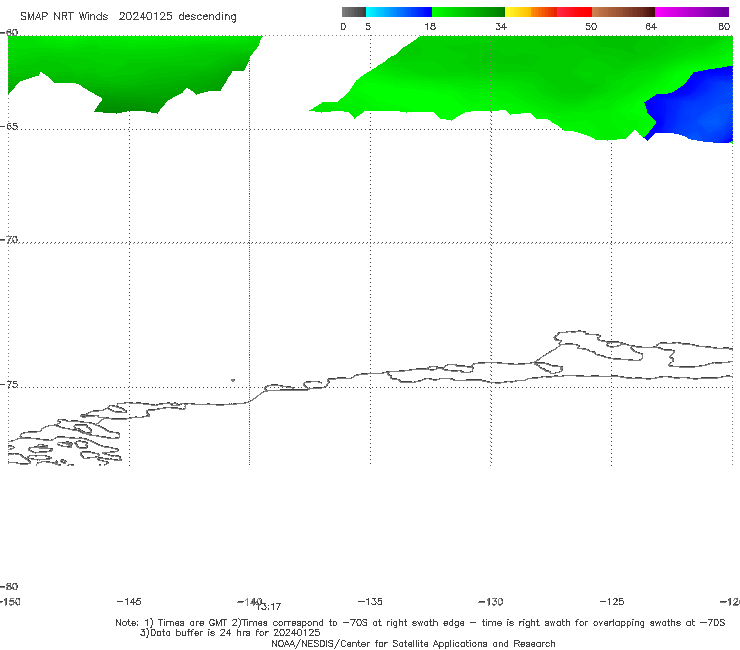740x650 pixels.
Task: Click the 13:17 swath time label
Action: [269, 607]
